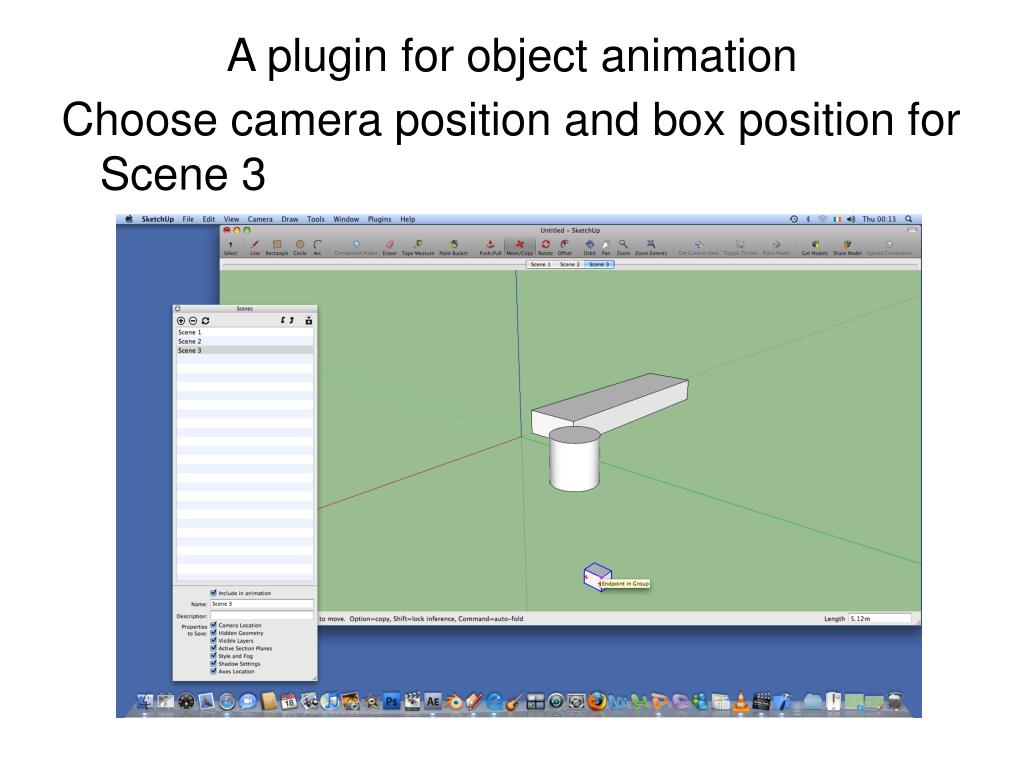
Task: Choose the Pan tool
Action: (605, 246)
